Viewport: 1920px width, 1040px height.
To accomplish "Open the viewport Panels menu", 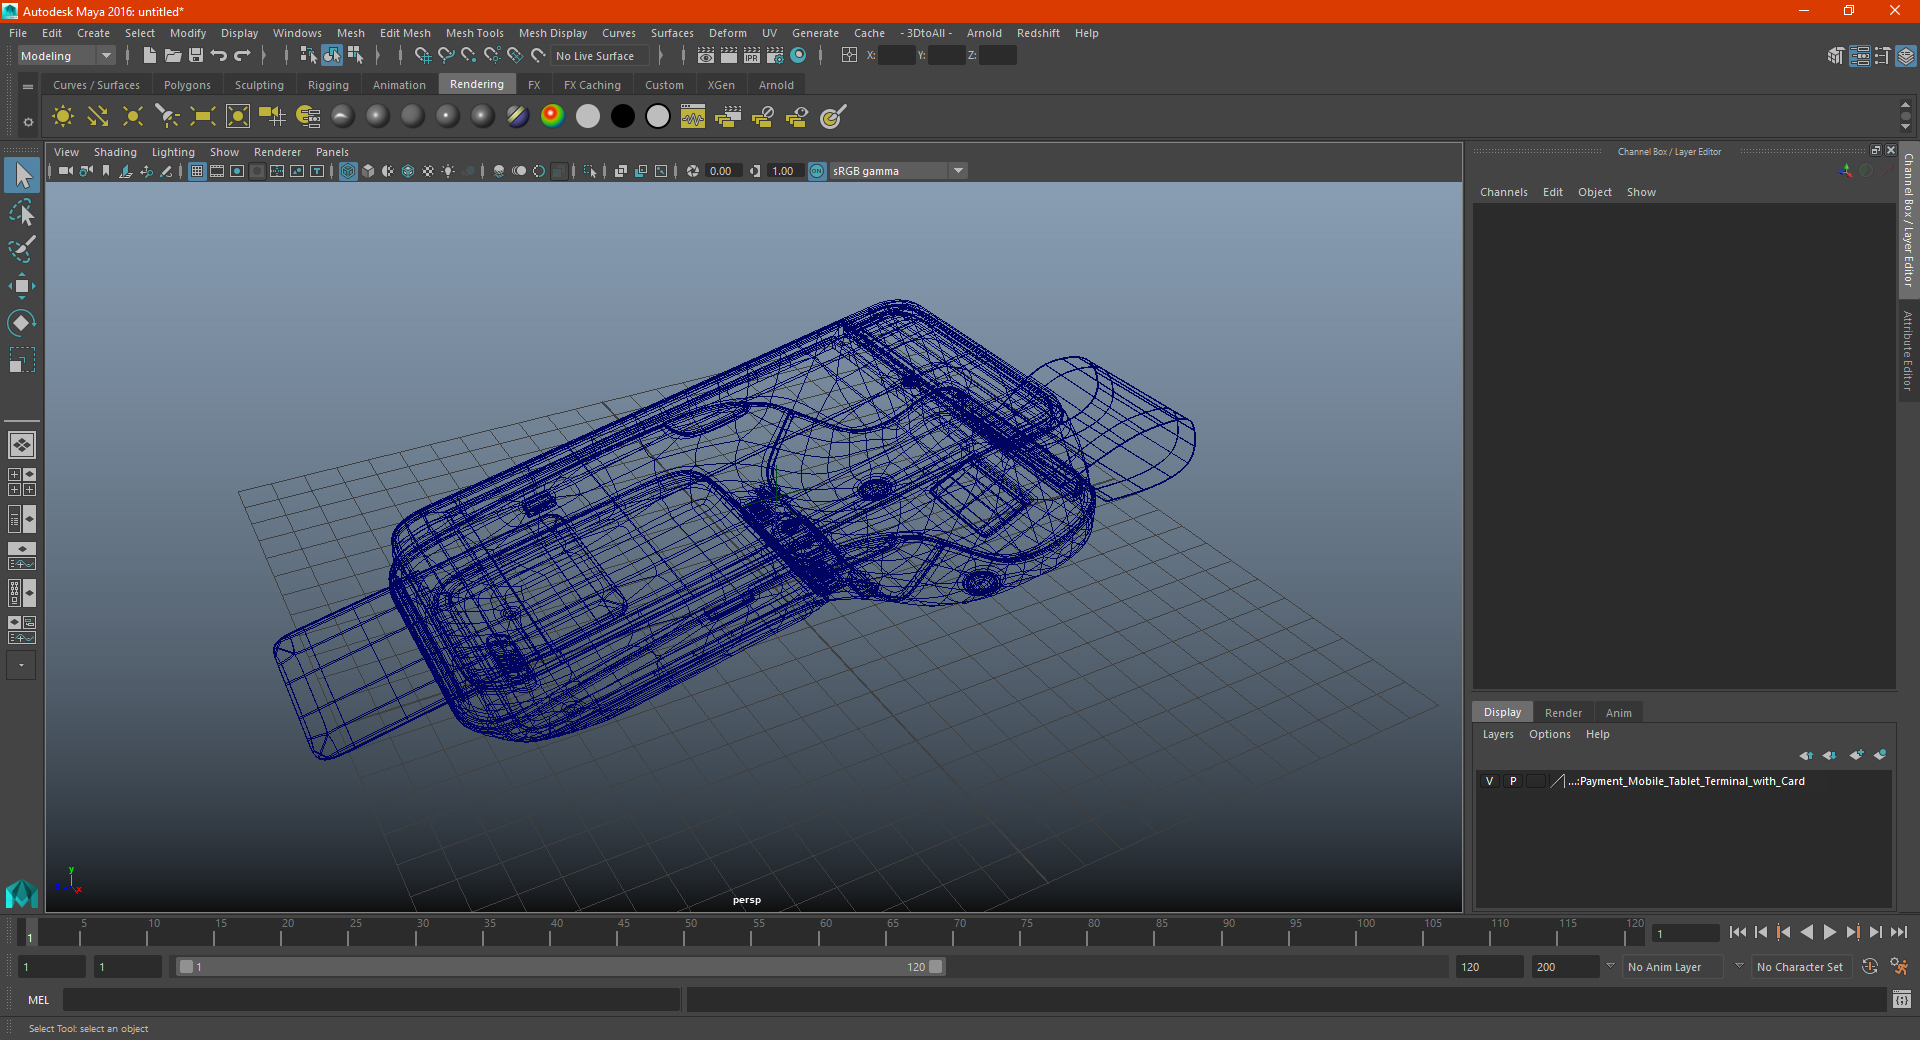I will [332, 152].
